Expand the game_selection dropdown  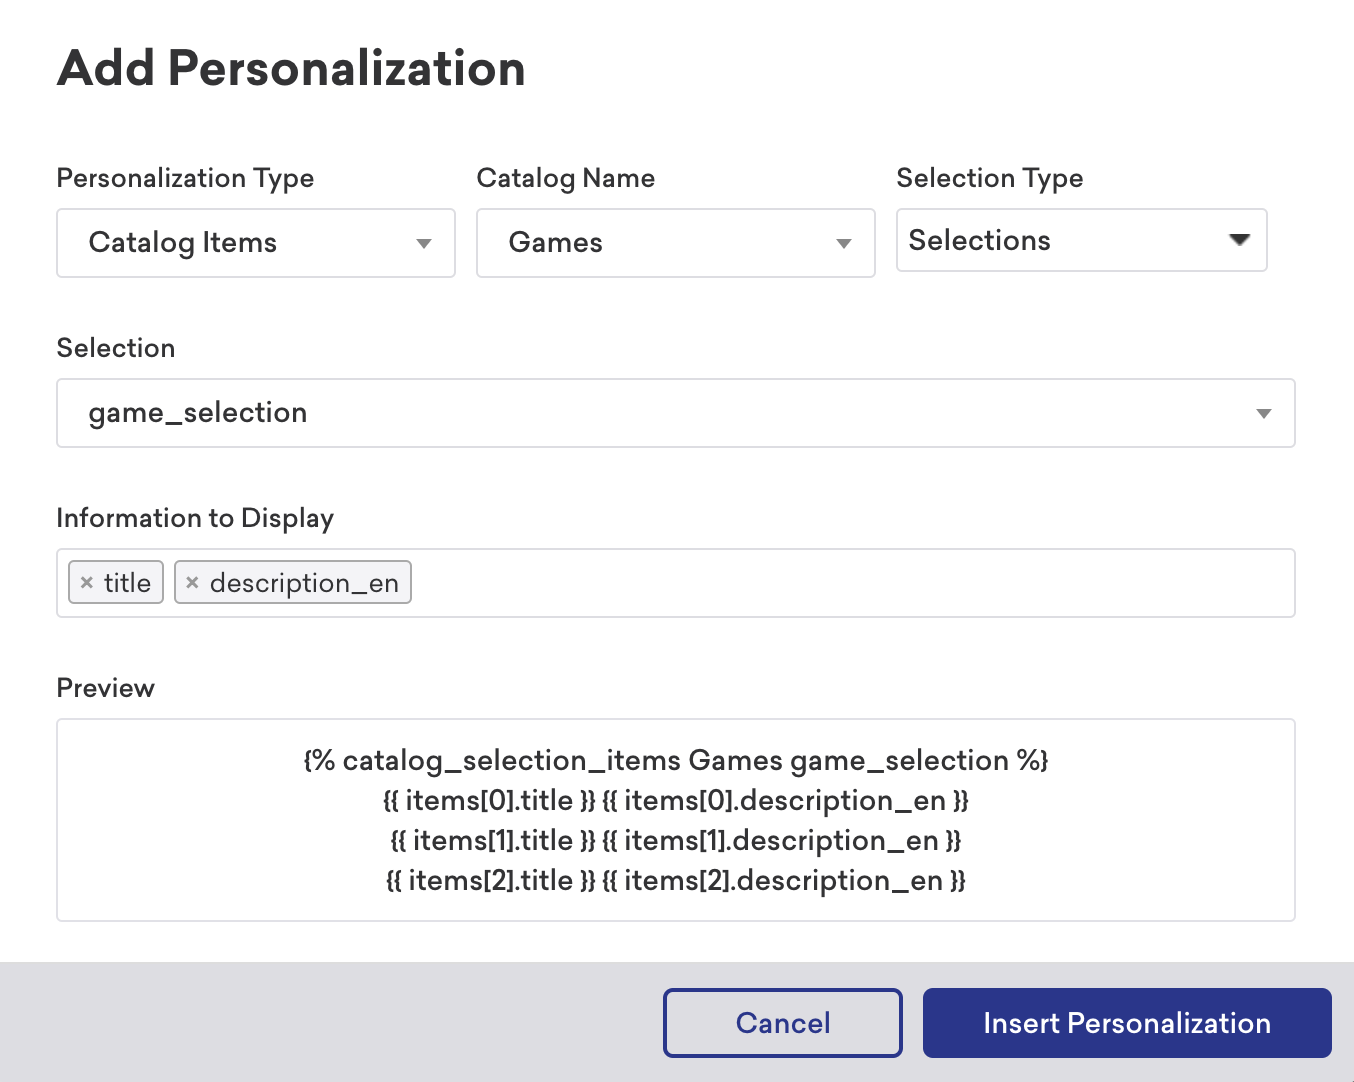pos(676,413)
